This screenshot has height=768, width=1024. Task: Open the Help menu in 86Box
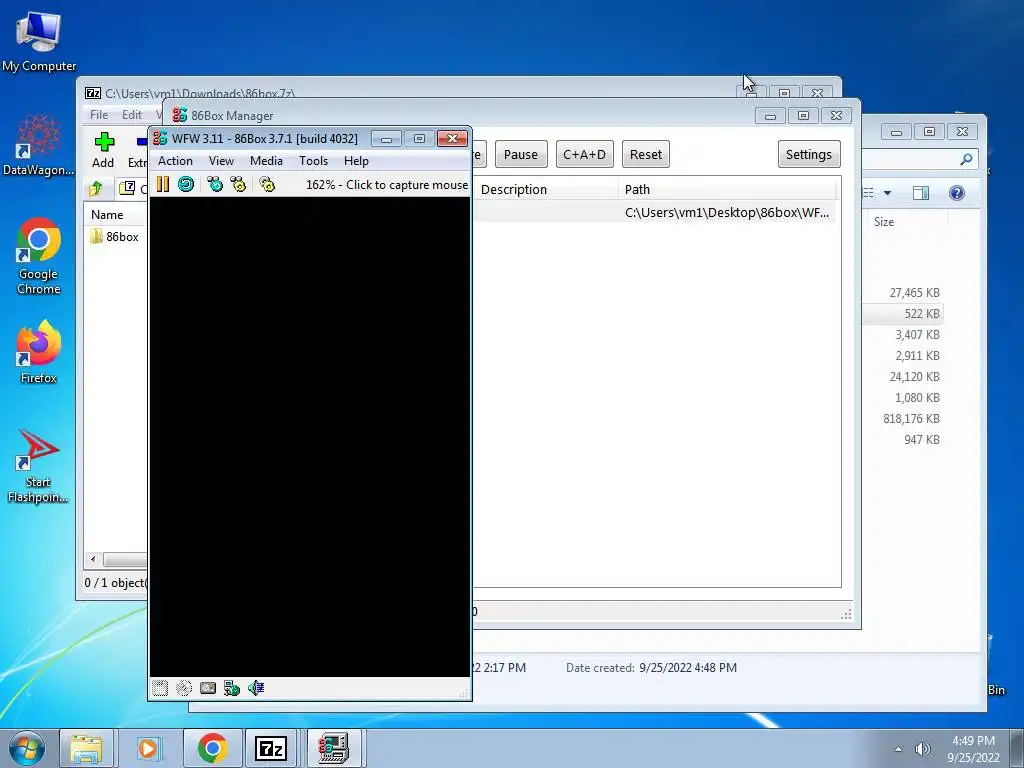[x=356, y=161]
